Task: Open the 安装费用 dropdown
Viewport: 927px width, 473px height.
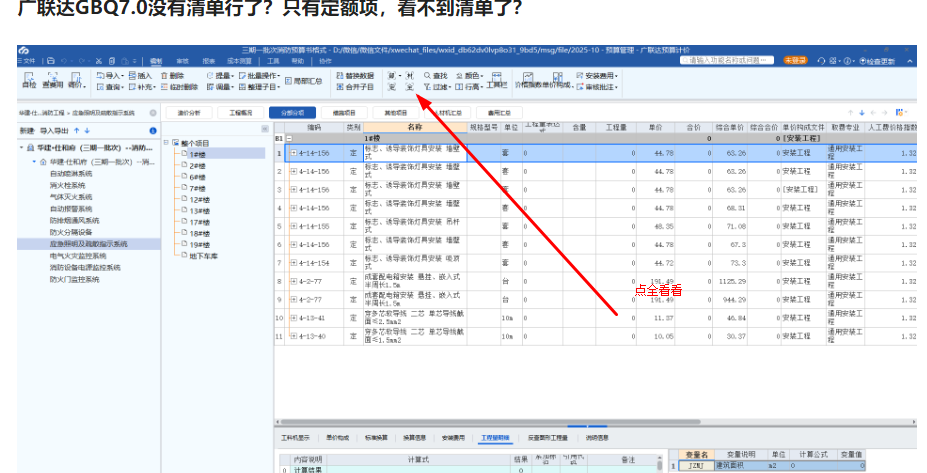Action: coord(597,76)
